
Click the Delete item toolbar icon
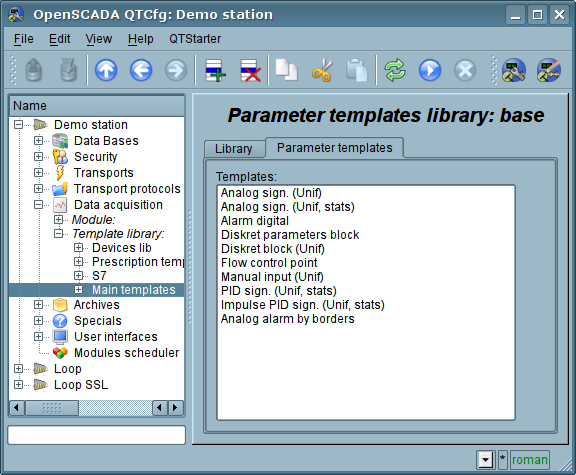251,70
